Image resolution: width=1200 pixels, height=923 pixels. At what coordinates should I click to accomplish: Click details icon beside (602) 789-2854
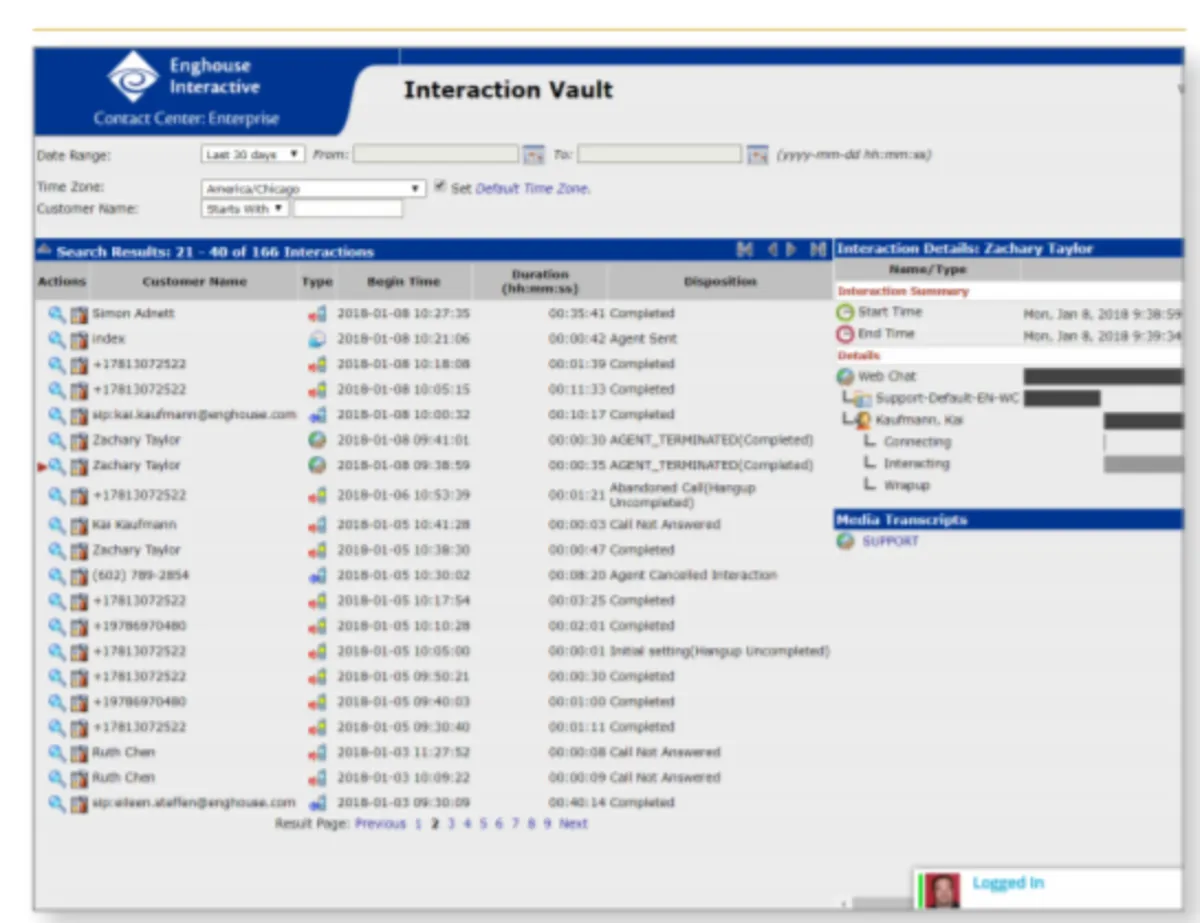tap(79, 576)
